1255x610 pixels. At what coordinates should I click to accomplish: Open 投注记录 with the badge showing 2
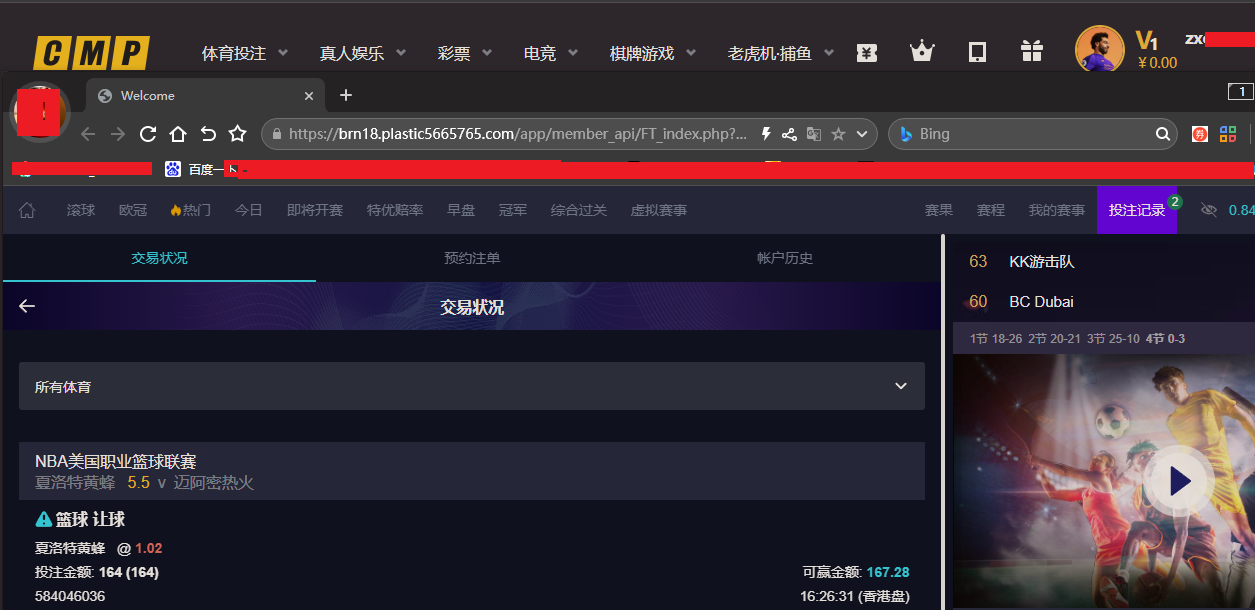point(1136,210)
